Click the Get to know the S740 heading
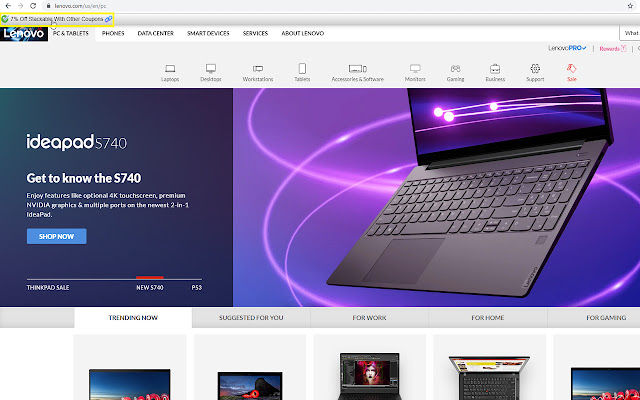Screen dimensions: 640x400 (x=84, y=178)
